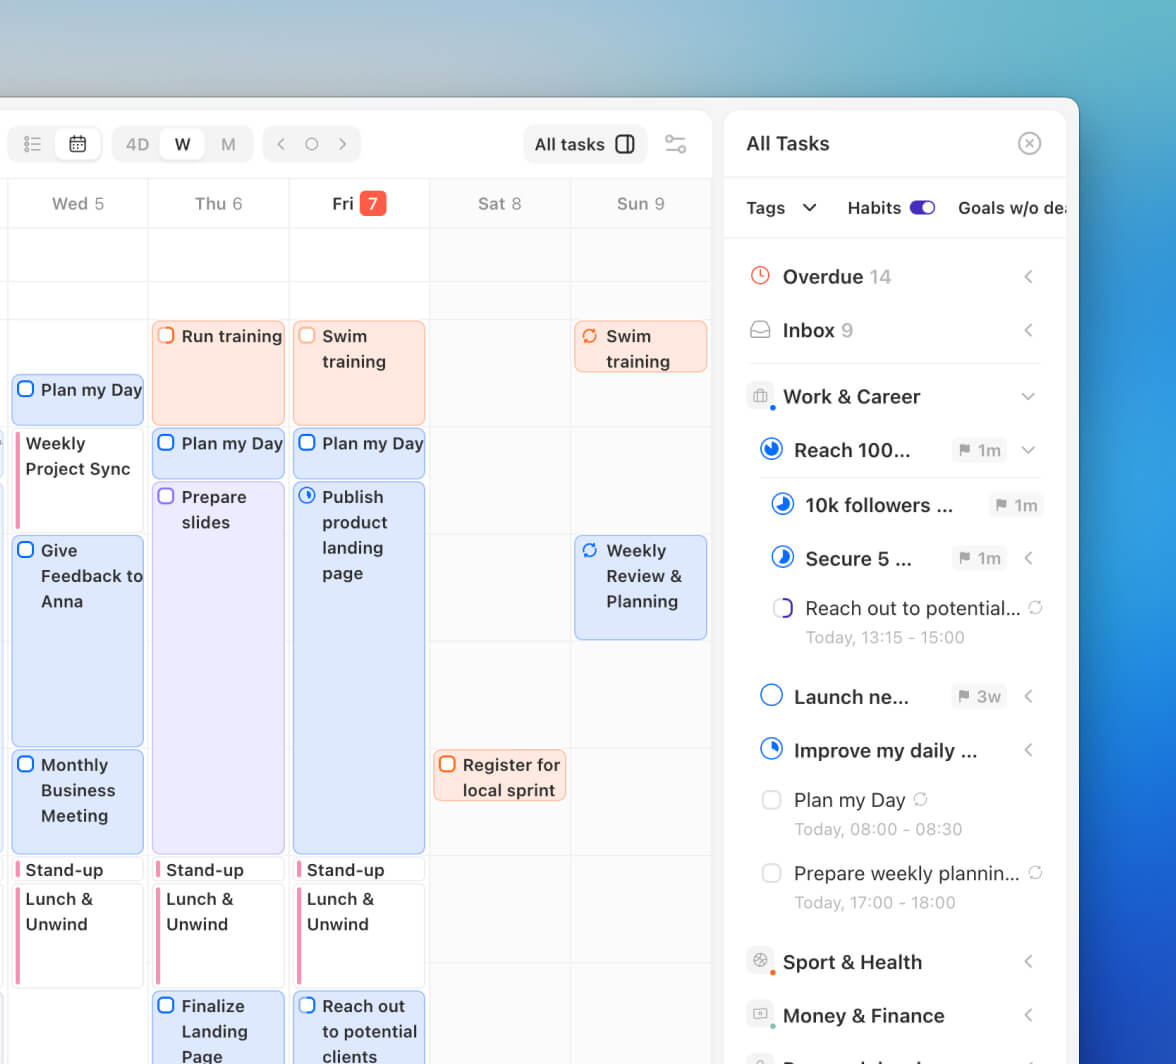Screen dimensions: 1176x1064
Task: Click the Work & Career briefcase icon
Action: pos(760,396)
